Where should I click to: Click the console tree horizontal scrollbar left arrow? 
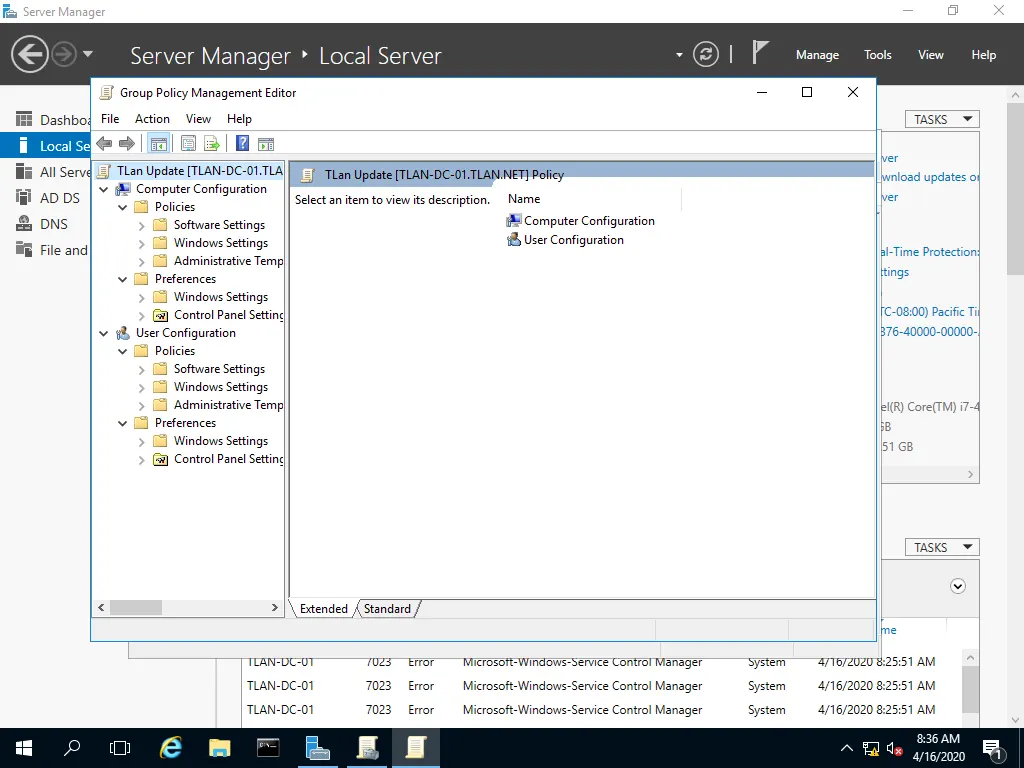click(x=101, y=608)
